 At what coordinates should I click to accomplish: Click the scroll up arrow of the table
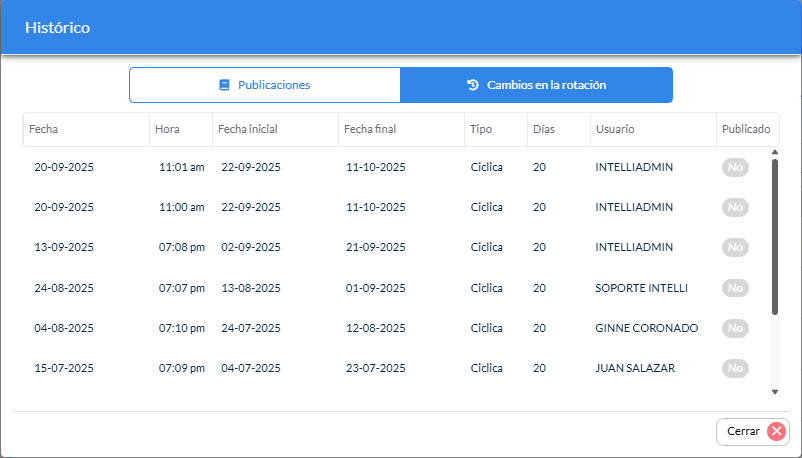[774, 152]
